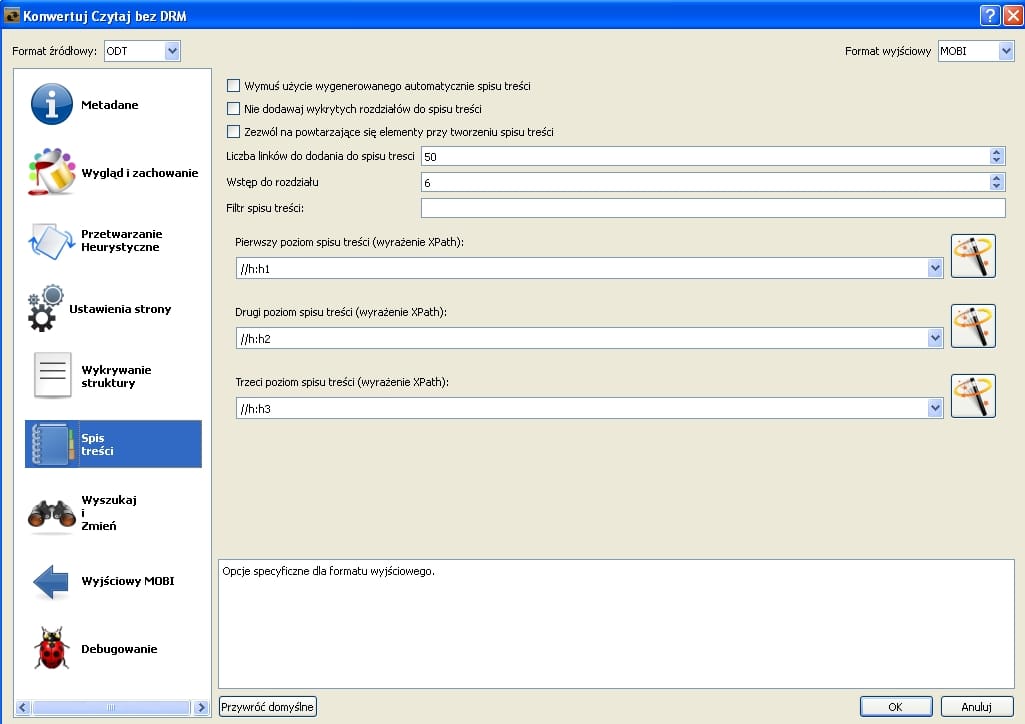Go to Wykrywanie struktury section label
1025x724 pixels.
point(116,376)
